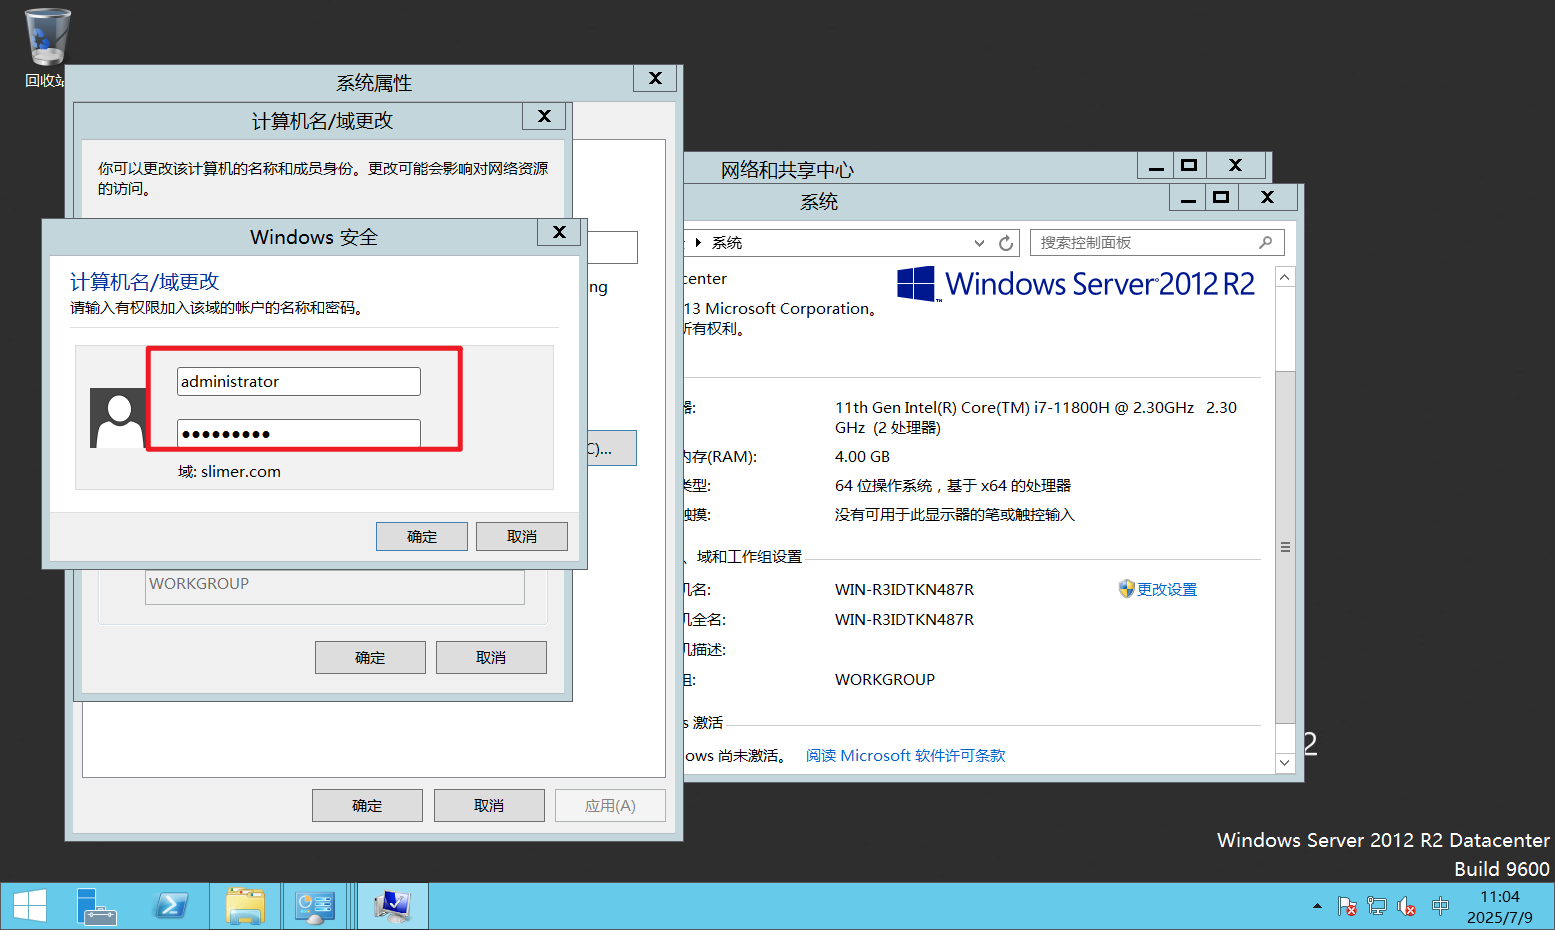Image resolution: width=1555 pixels, height=930 pixels.
Task: Show hidden tray icons arrow
Action: tap(1317, 906)
